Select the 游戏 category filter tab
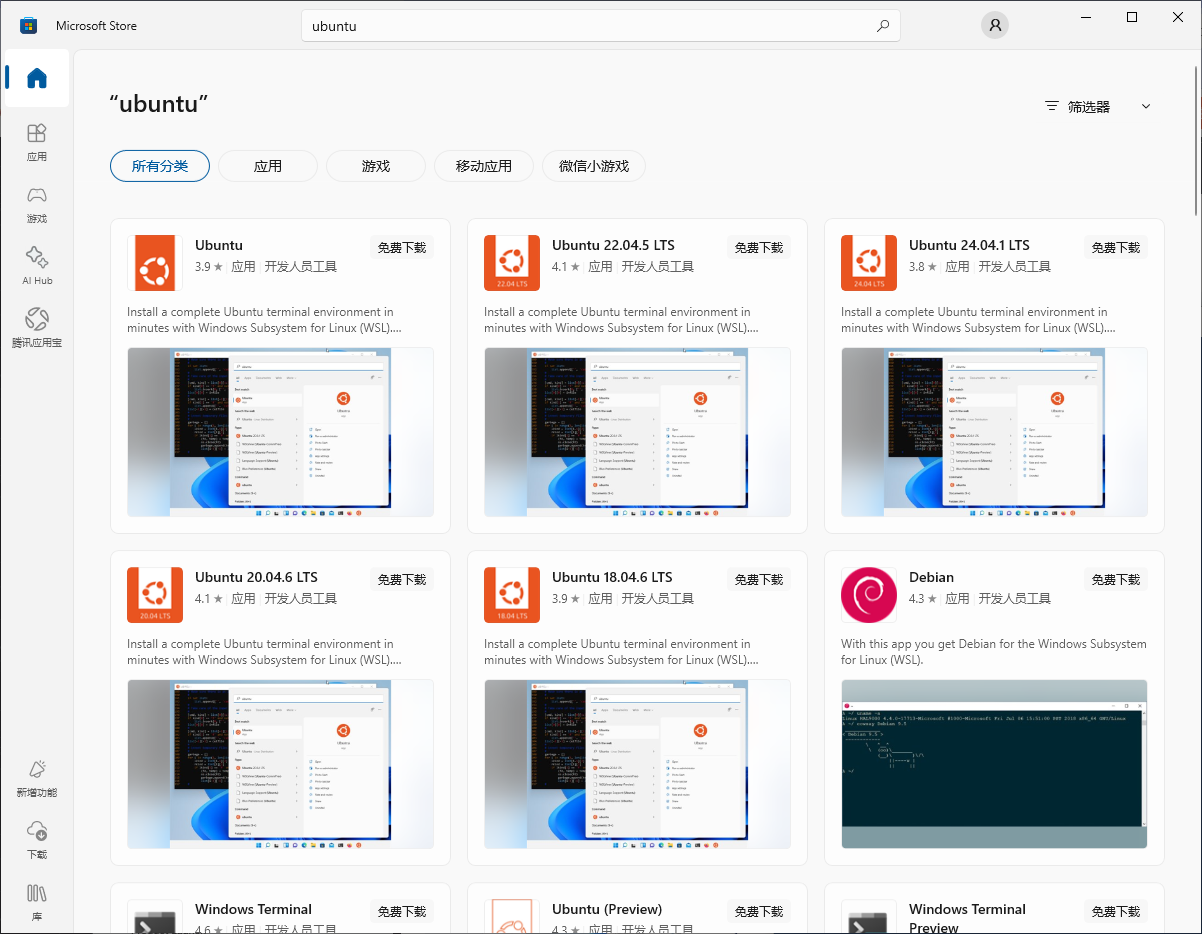The image size is (1202, 934). pos(376,166)
